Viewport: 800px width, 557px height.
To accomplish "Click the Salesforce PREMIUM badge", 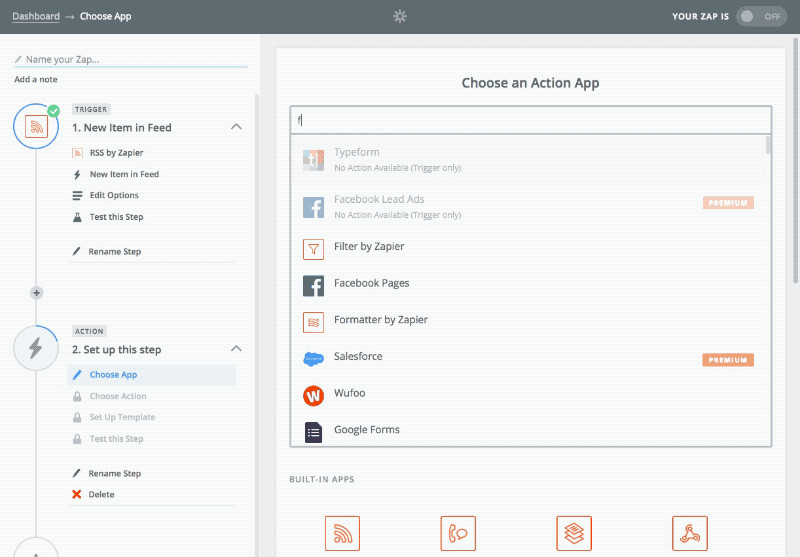I will 728,360.
